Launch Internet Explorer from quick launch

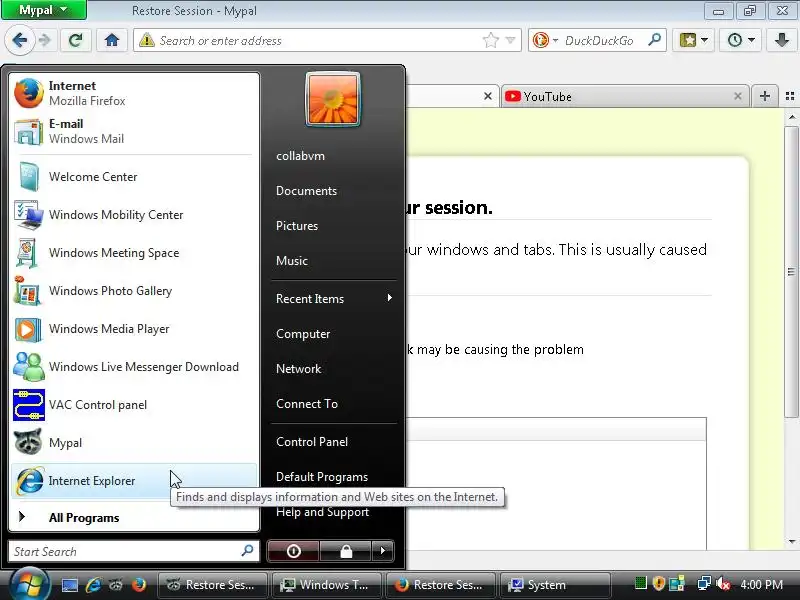coord(93,585)
